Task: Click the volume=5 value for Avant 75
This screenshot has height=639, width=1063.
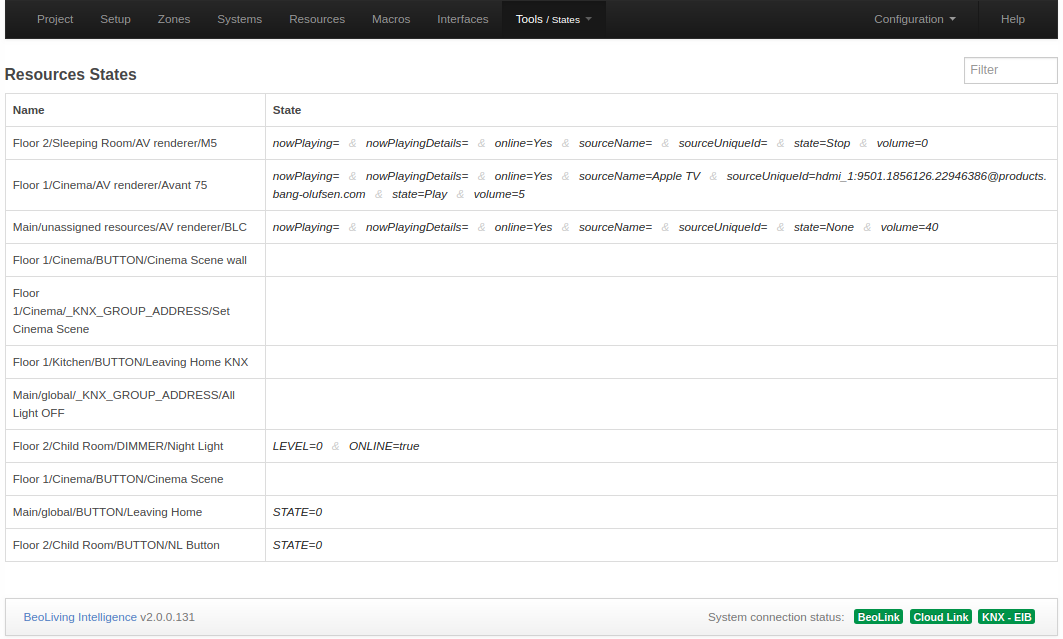Action: click(x=499, y=194)
